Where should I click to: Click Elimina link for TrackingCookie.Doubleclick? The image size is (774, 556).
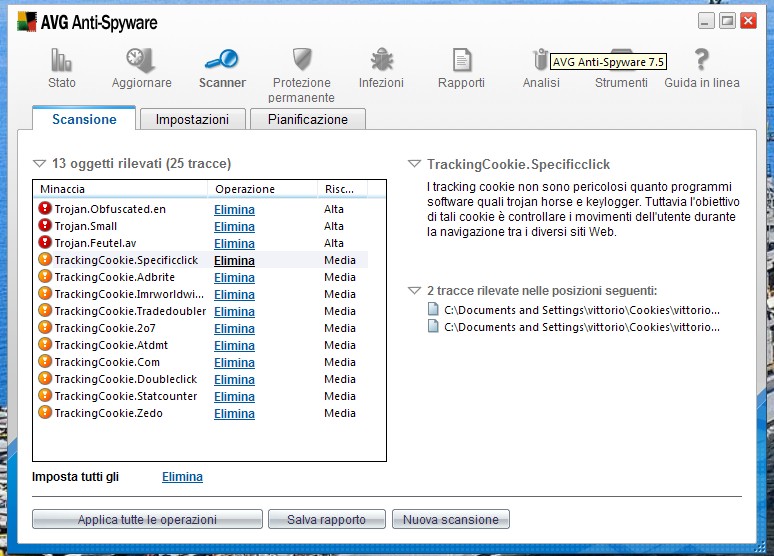(234, 380)
